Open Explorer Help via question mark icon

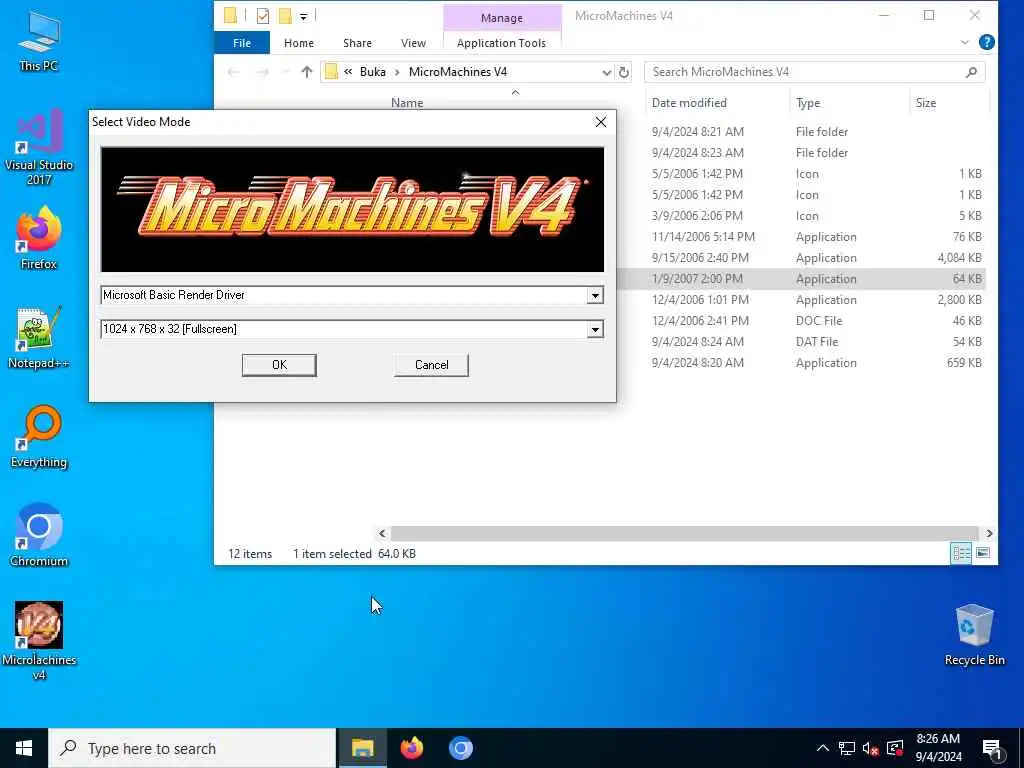[986, 42]
